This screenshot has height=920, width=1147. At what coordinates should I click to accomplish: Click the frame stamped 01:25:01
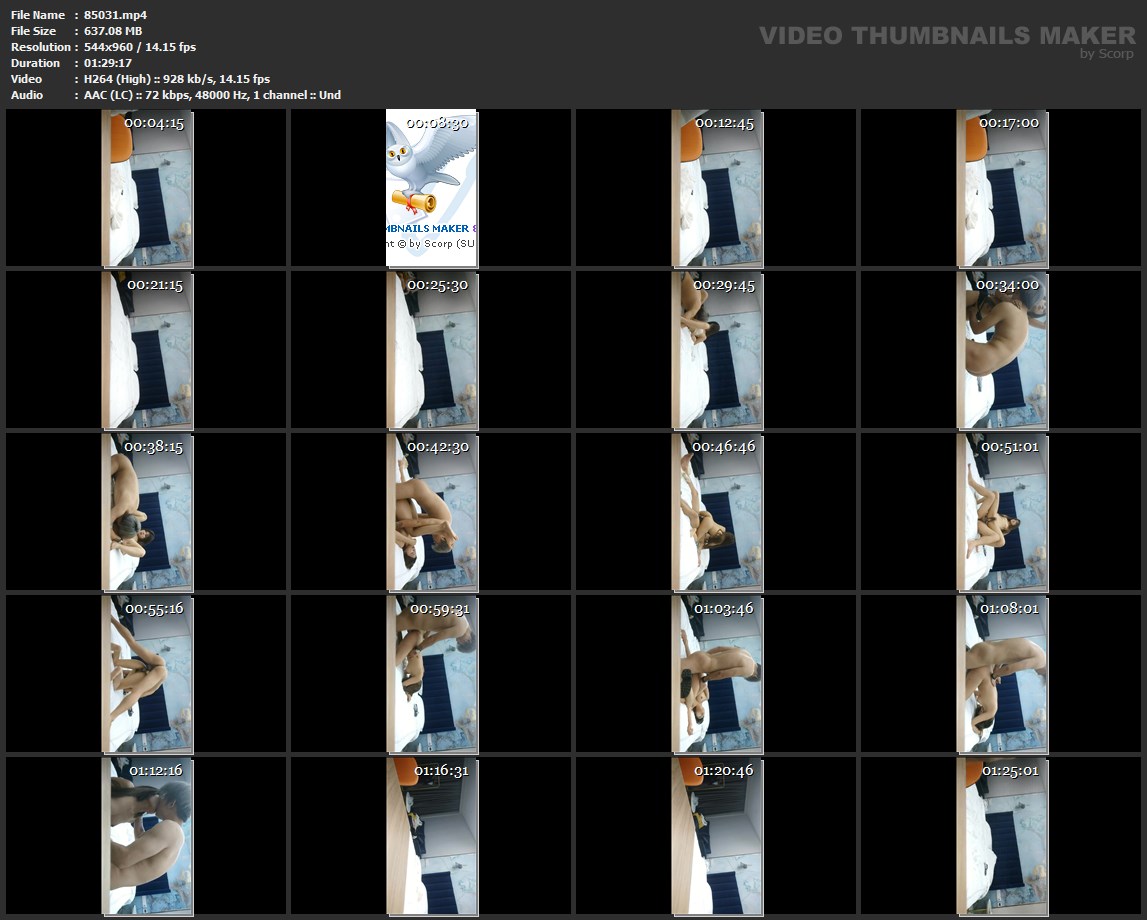click(1002, 837)
